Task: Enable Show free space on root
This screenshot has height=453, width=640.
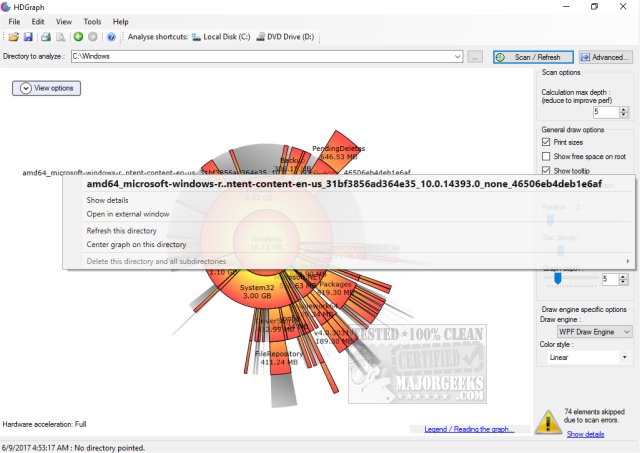Action: click(546, 156)
